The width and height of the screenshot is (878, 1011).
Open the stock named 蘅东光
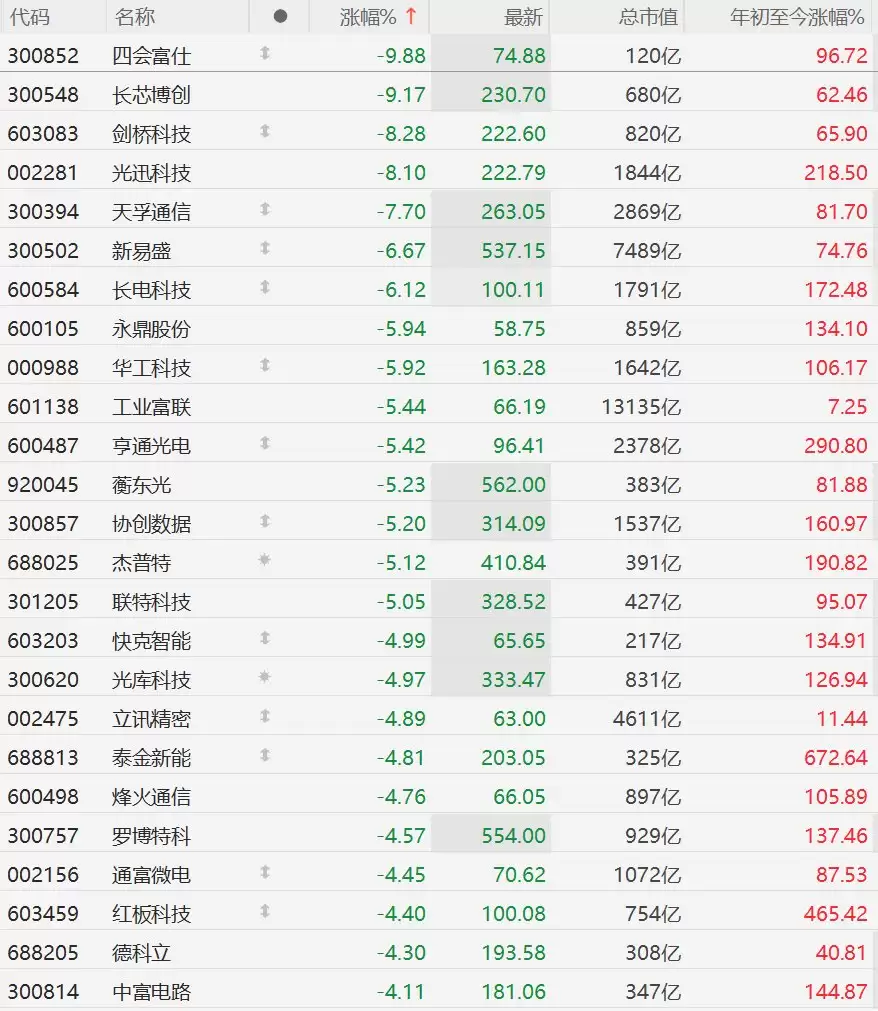pyautogui.click(x=141, y=486)
